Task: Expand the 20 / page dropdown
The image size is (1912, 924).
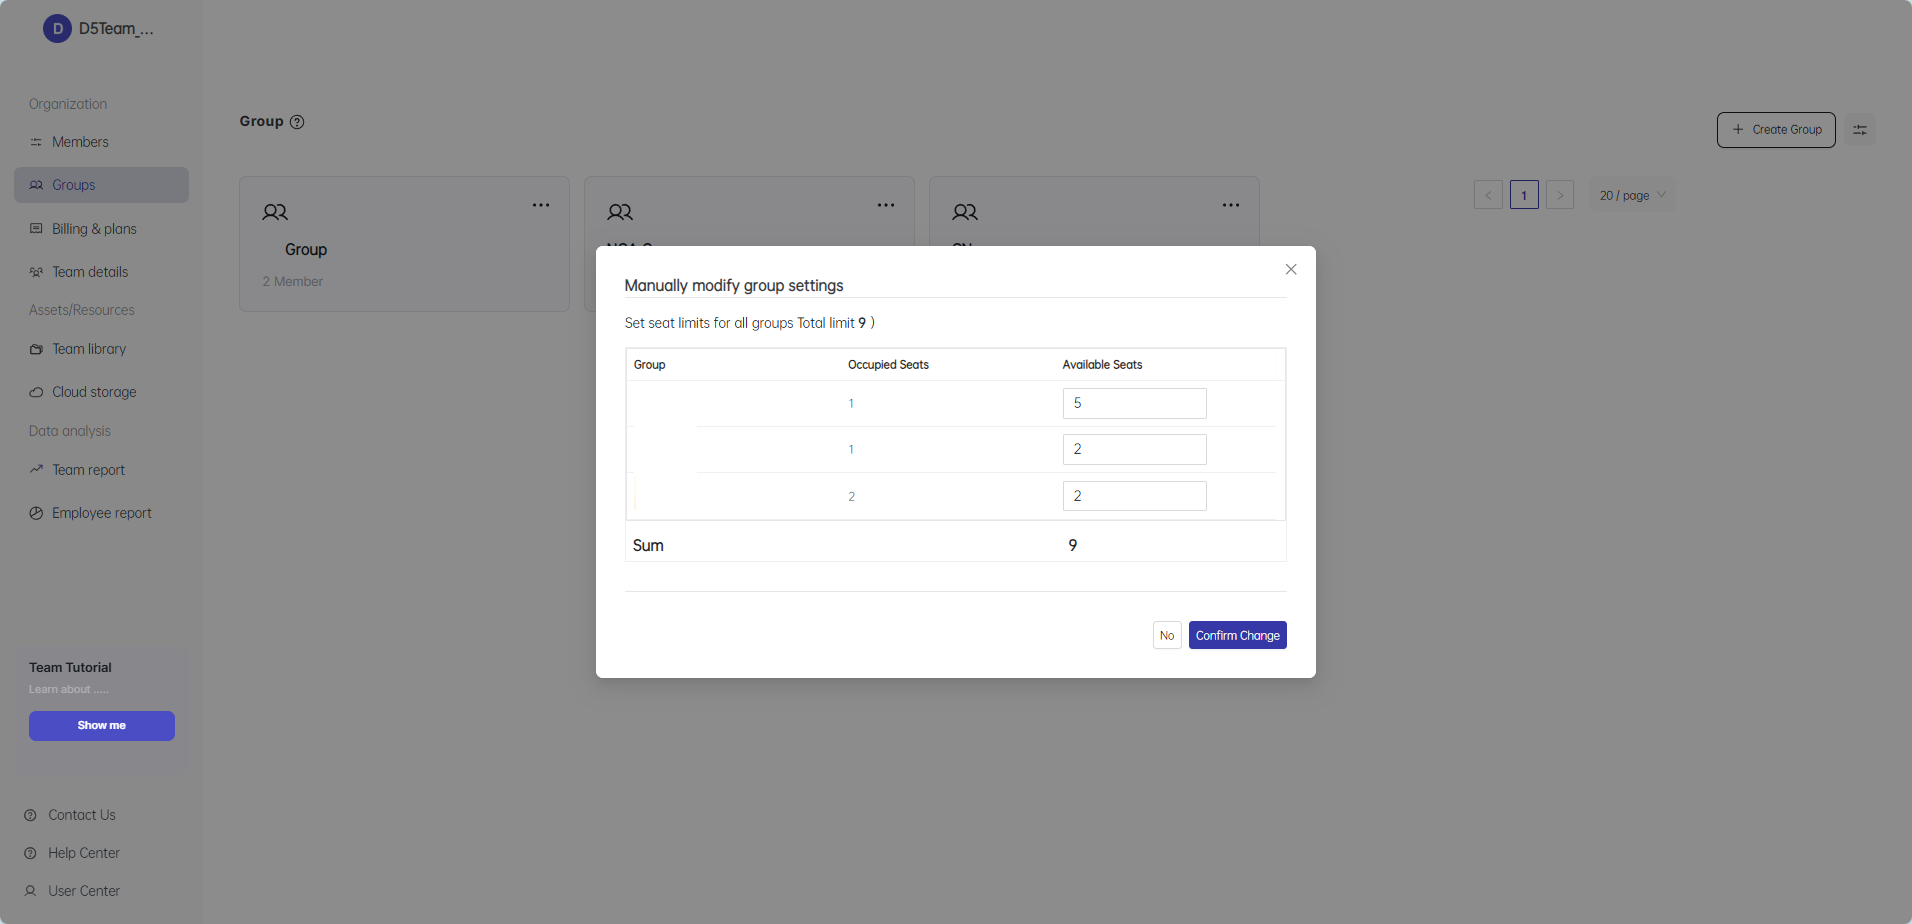Action: point(1632,196)
